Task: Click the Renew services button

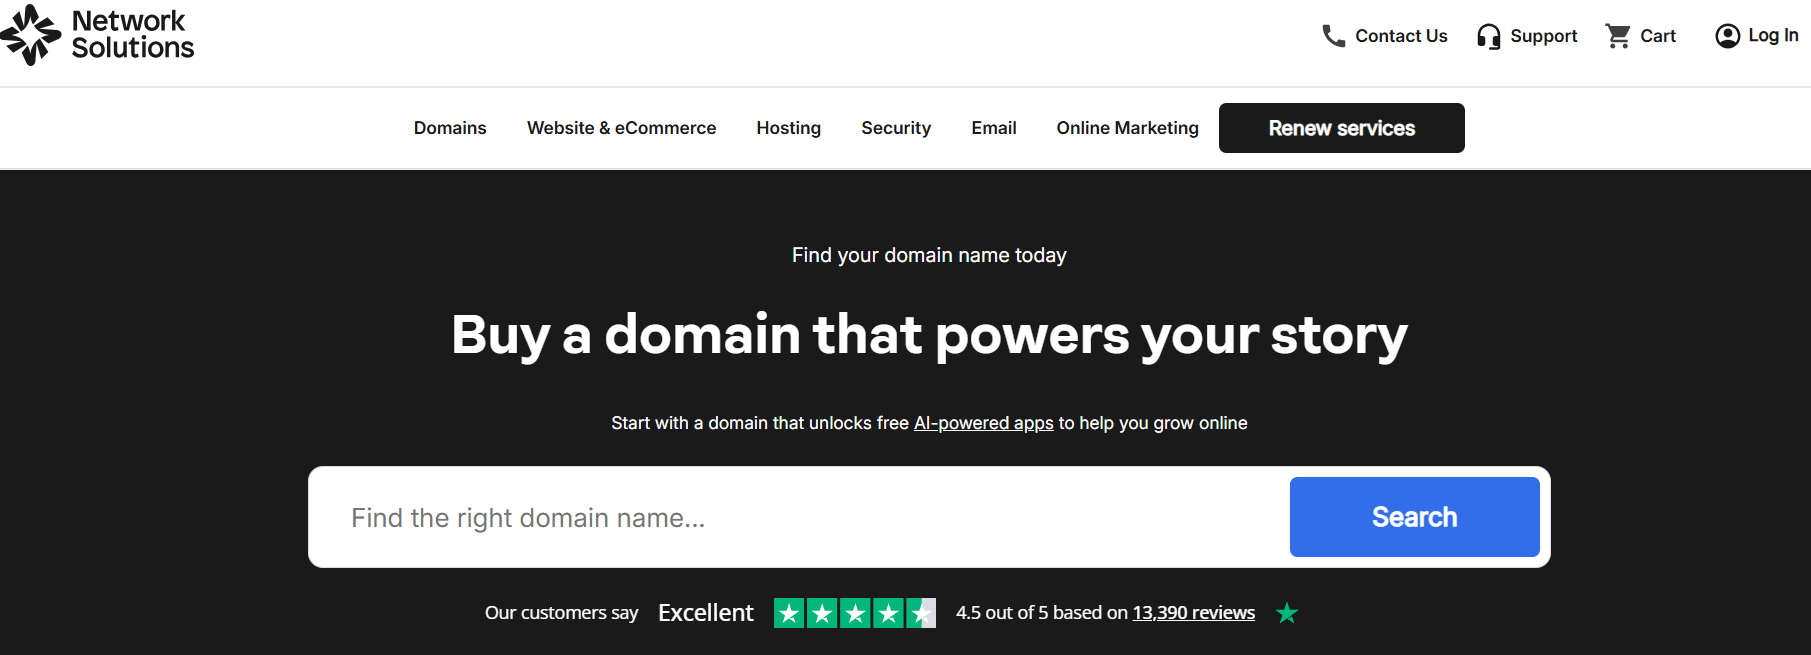Action: [1341, 128]
